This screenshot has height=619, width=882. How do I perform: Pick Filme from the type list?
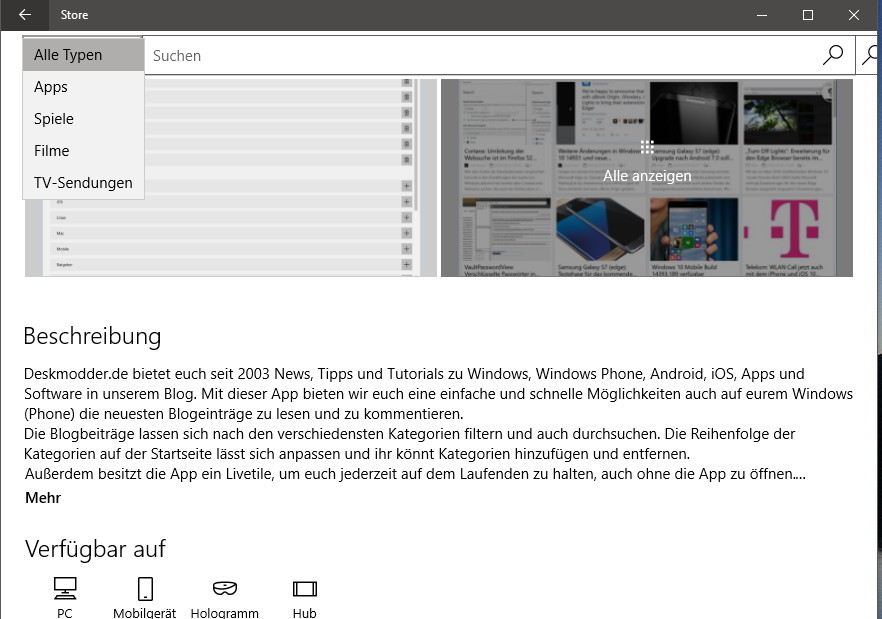click(83, 151)
